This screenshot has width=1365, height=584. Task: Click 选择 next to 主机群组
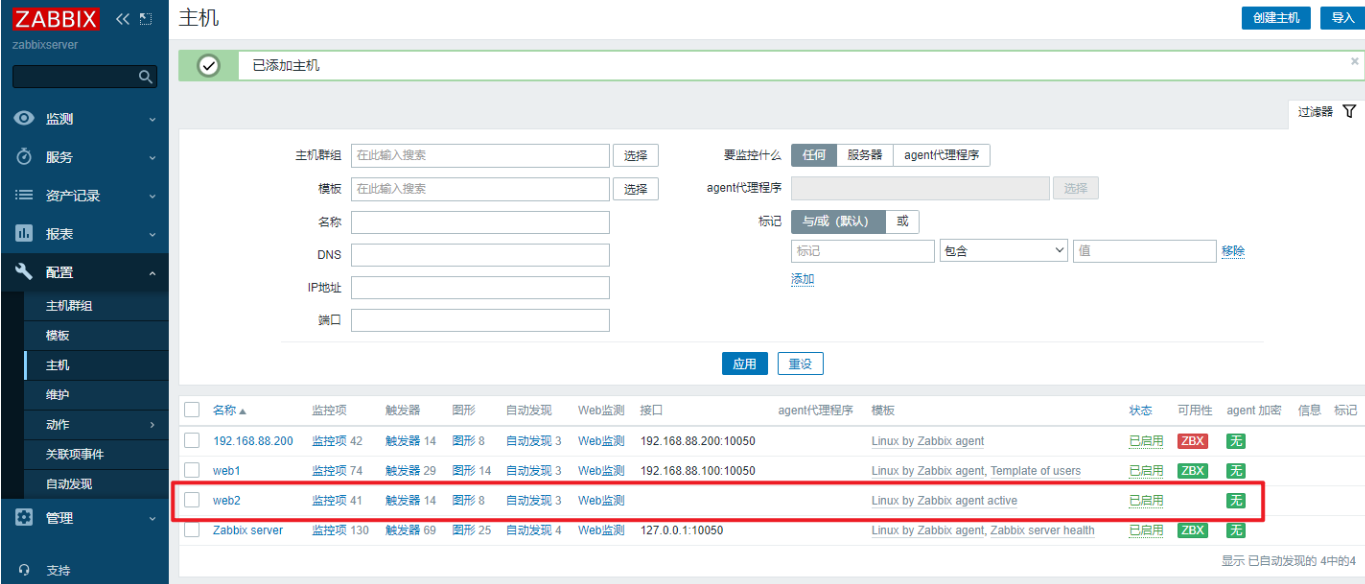(x=635, y=155)
